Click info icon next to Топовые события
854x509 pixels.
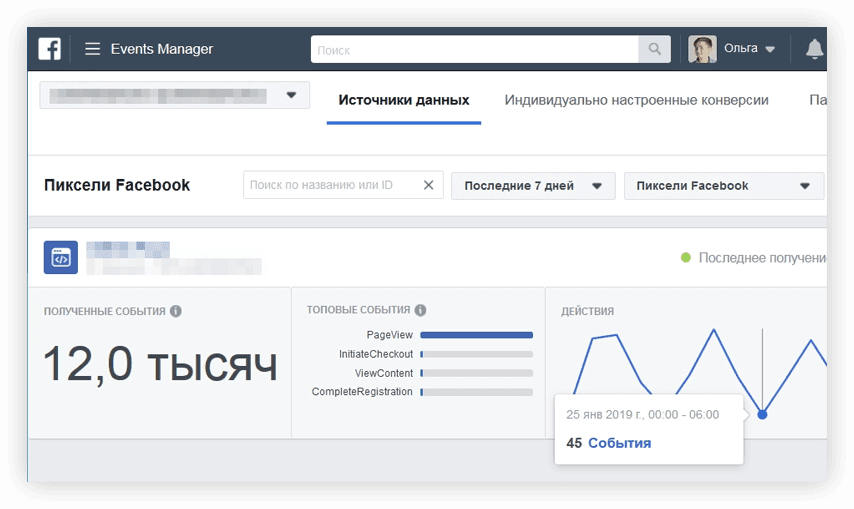(420, 311)
